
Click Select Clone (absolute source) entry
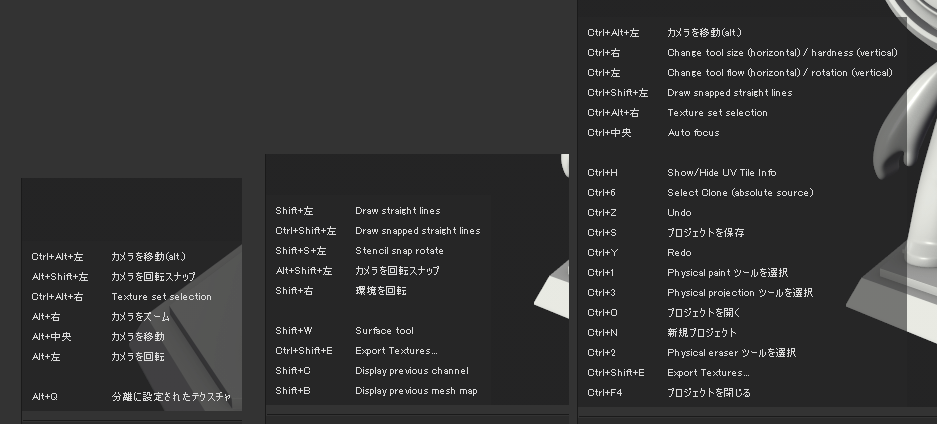tap(740, 193)
